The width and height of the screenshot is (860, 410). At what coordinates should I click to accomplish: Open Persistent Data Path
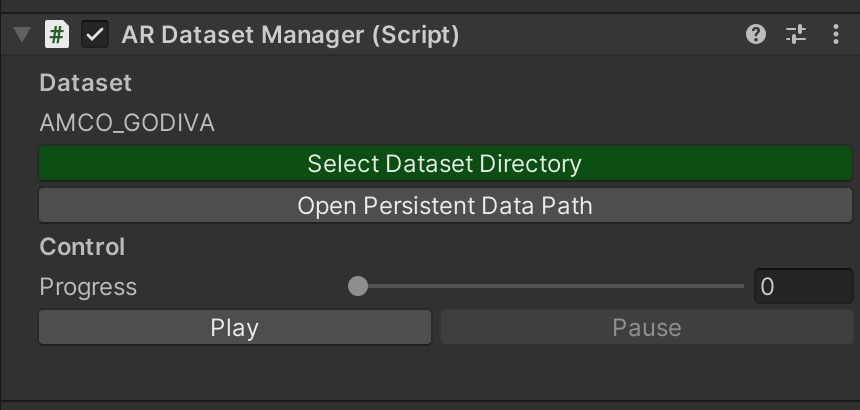point(445,206)
